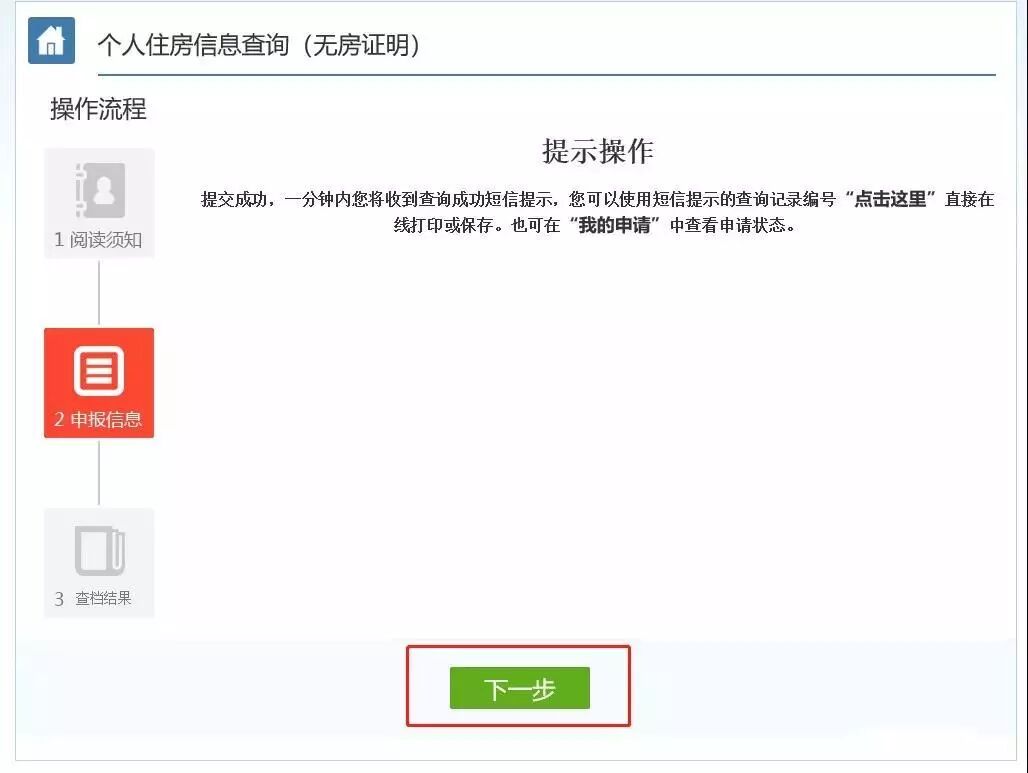Go to the 3 查档结果 step label
This screenshot has width=1028, height=773.
coord(93,599)
